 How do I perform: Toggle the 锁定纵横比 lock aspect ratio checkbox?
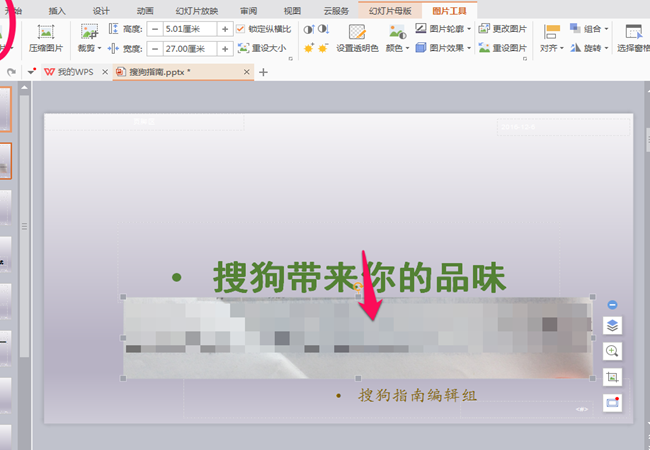(x=240, y=29)
